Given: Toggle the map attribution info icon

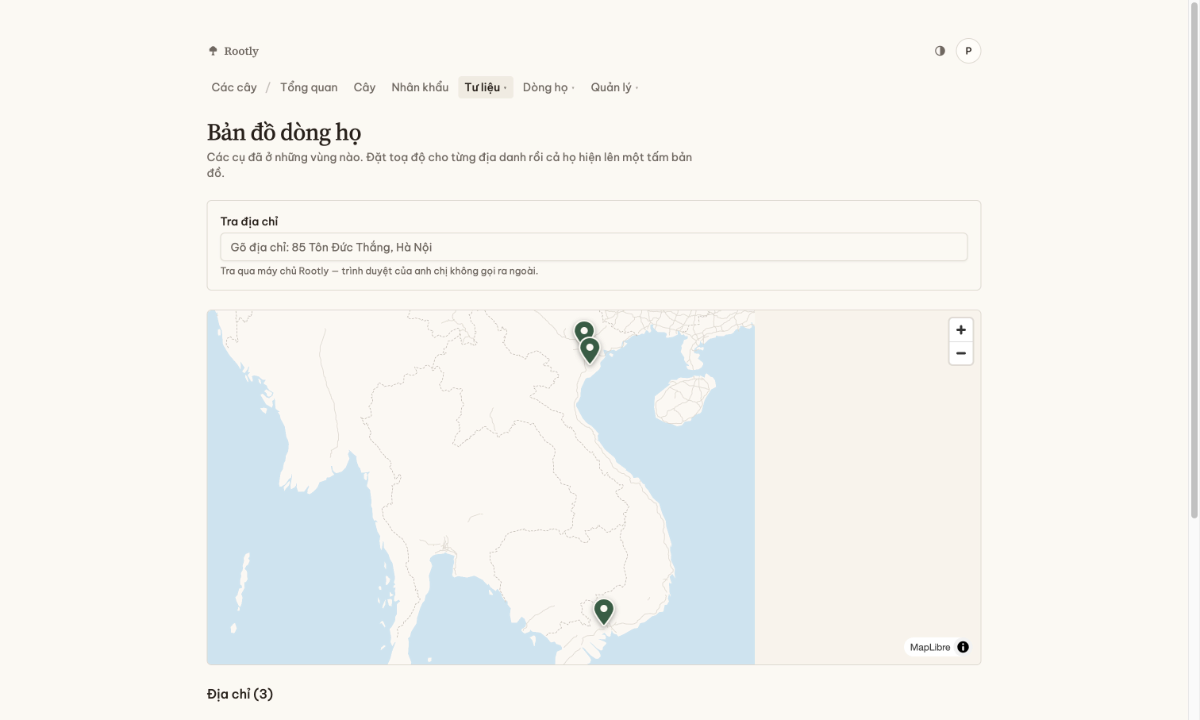Looking at the screenshot, I should pyautogui.click(x=963, y=647).
